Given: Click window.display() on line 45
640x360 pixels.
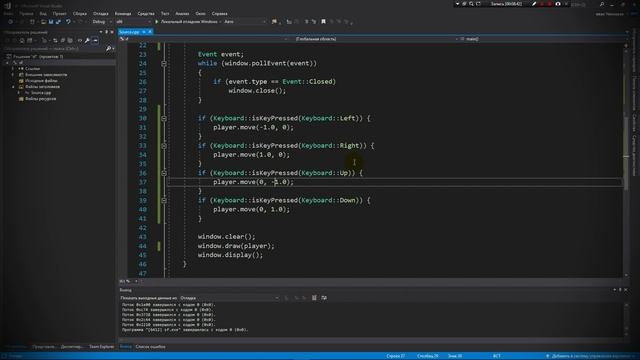Looking at the screenshot, I should coord(230,255).
